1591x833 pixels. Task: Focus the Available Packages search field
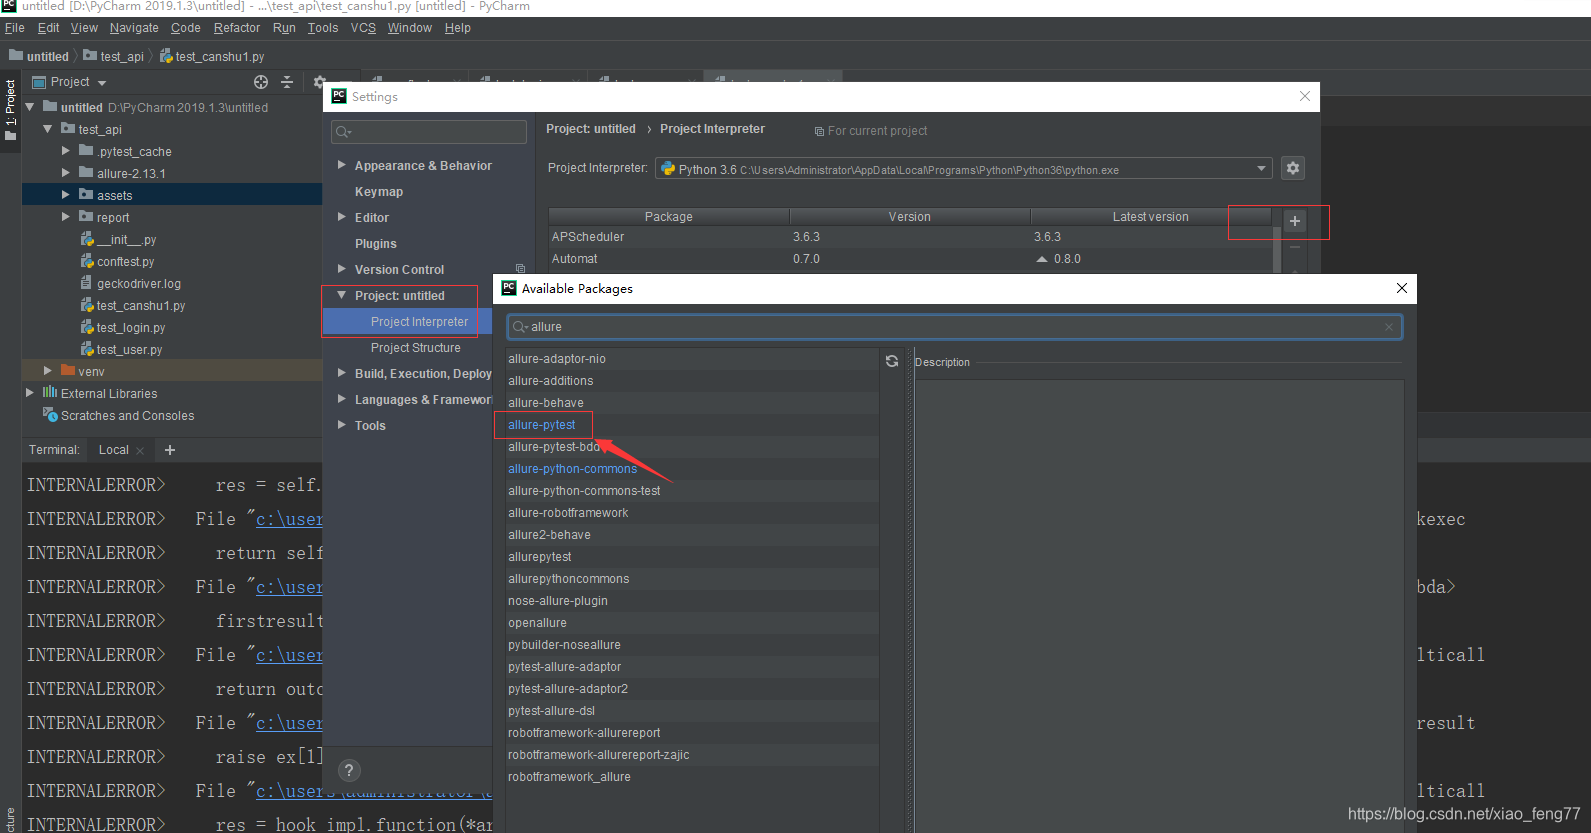(x=955, y=327)
